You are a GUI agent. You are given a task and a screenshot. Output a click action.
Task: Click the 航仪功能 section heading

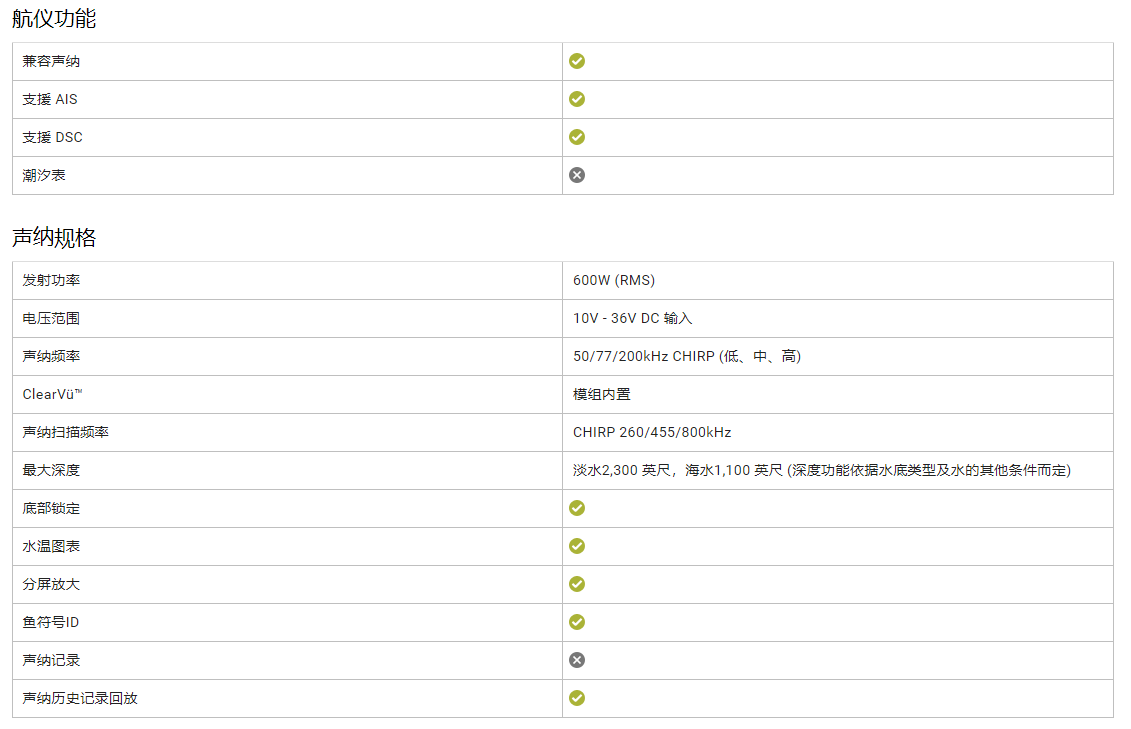(54, 18)
